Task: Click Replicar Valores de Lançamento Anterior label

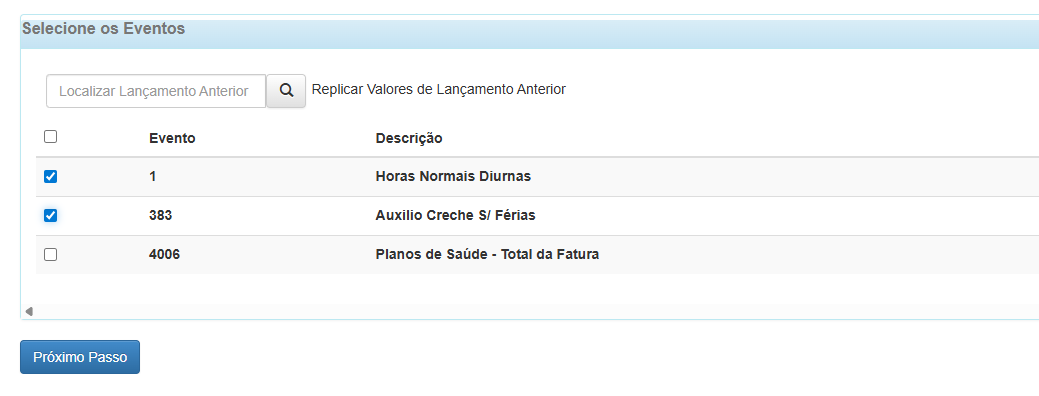Action: pos(439,89)
